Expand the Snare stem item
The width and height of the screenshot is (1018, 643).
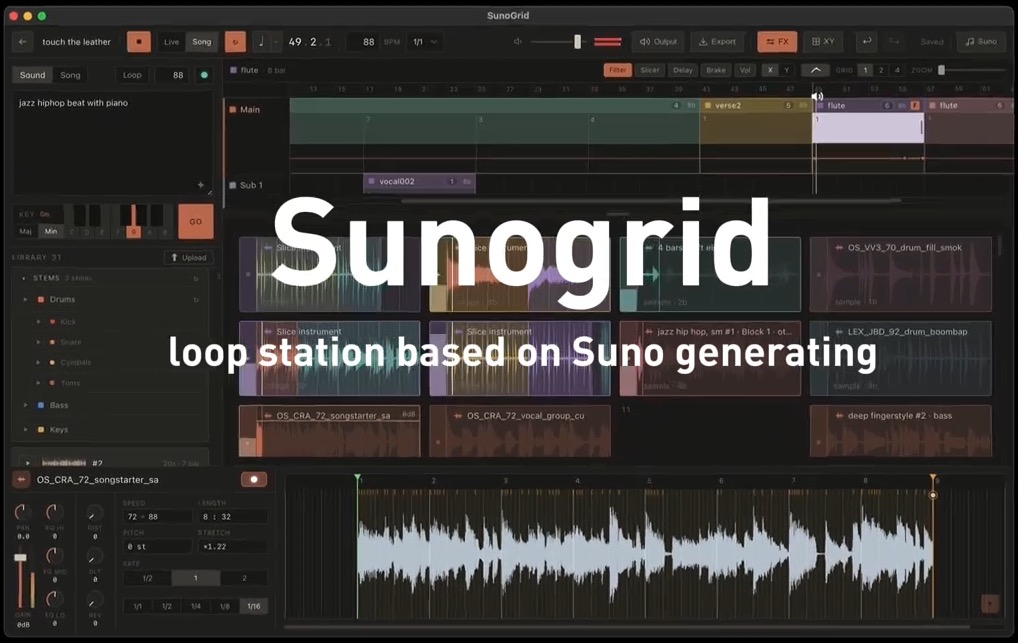[38, 342]
